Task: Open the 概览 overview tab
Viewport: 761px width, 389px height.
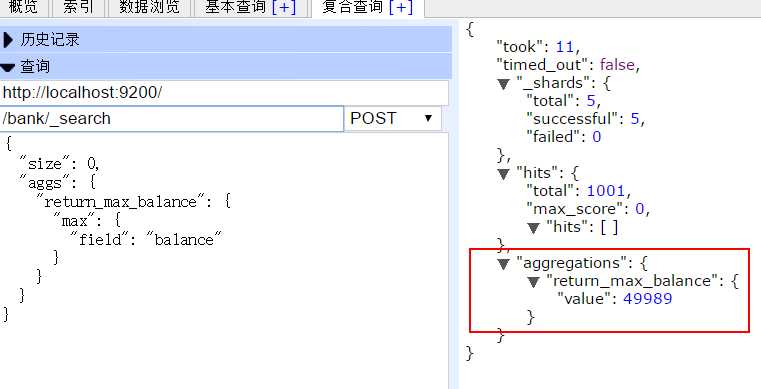Action: (x=23, y=7)
